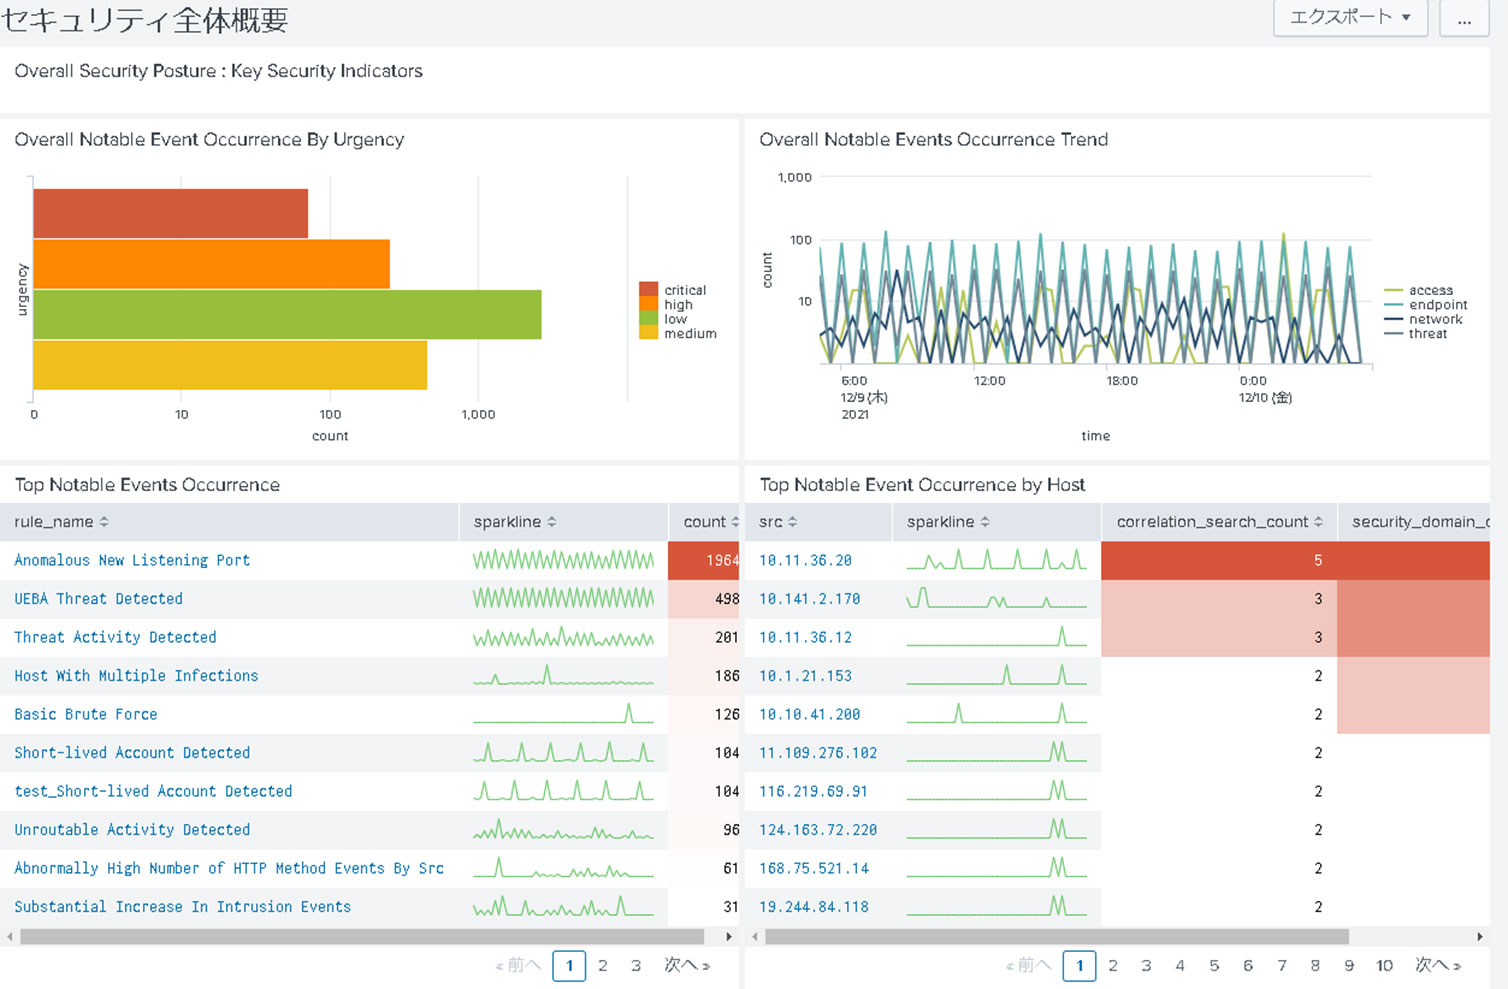Toggle the threat series in trend legend

pyautogui.click(x=1427, y=334)
